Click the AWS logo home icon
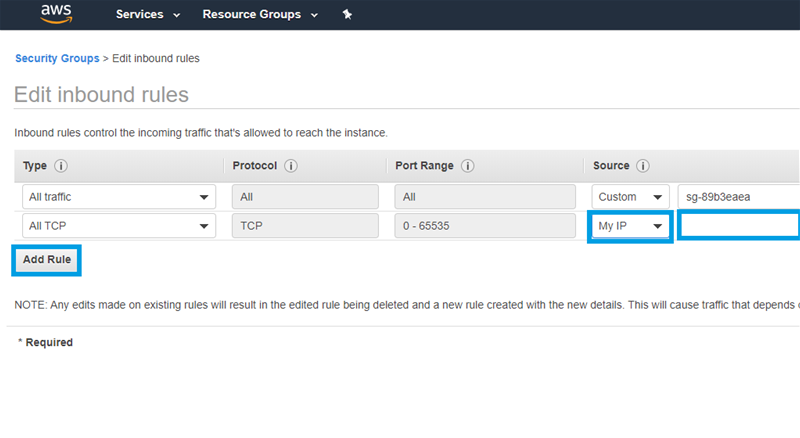The width and height of the screenshot is (800, 438). pos(57,15)
